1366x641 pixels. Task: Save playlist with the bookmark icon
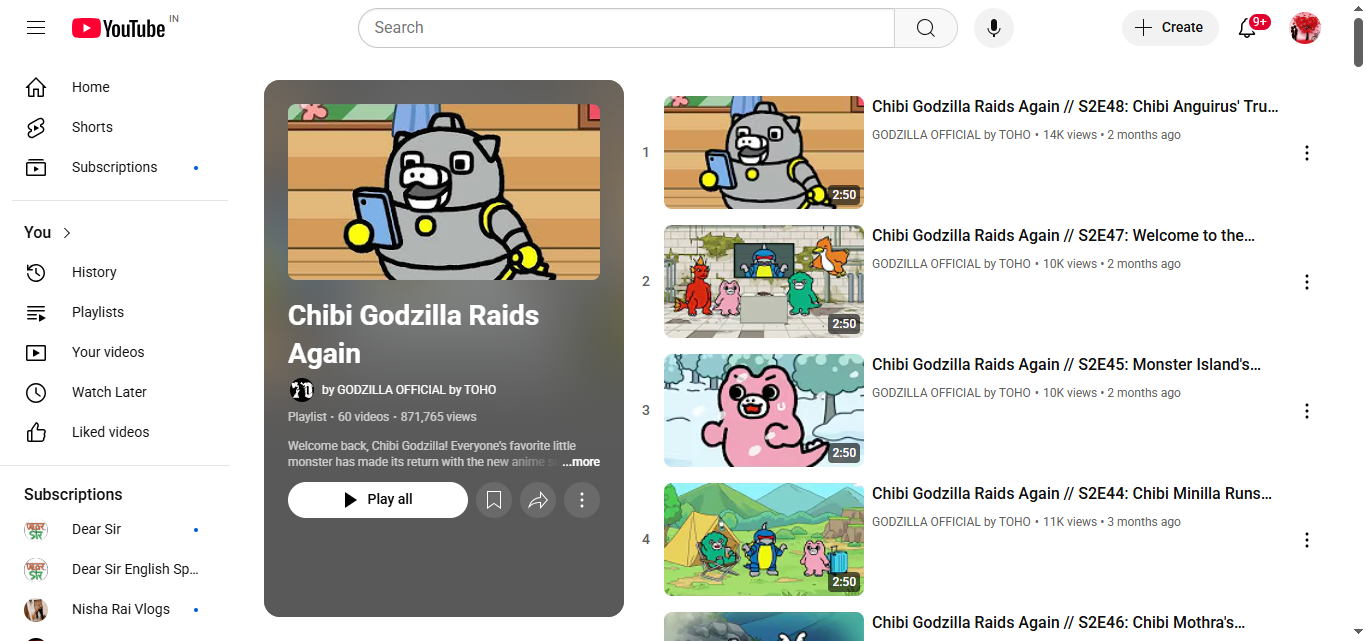pos(494,500)
